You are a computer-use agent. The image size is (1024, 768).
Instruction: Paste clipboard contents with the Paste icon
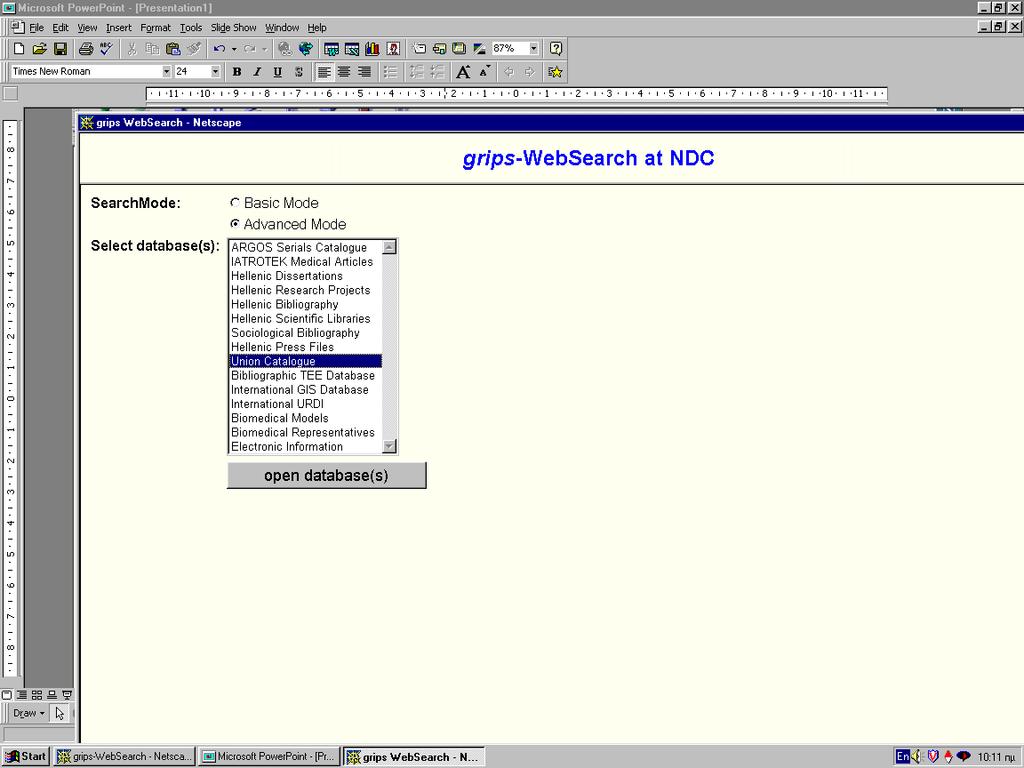(173, 48)
